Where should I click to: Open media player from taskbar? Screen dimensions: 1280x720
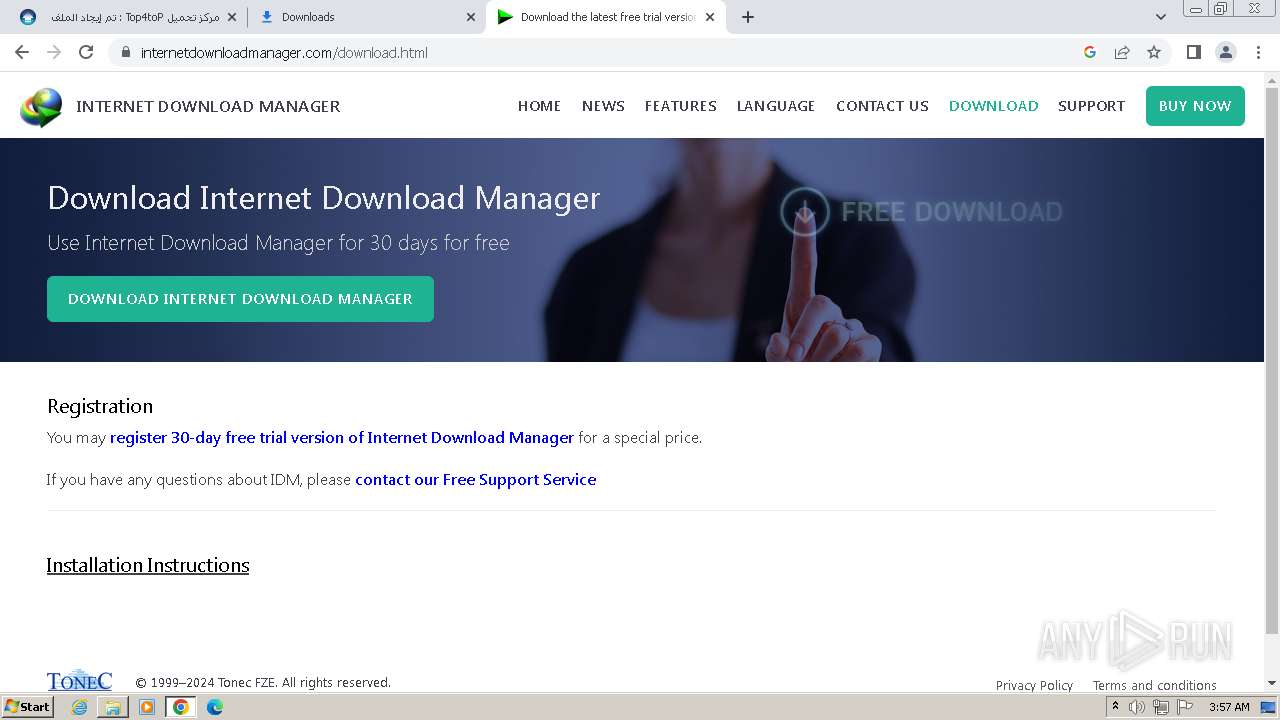[x=147, y=707]
